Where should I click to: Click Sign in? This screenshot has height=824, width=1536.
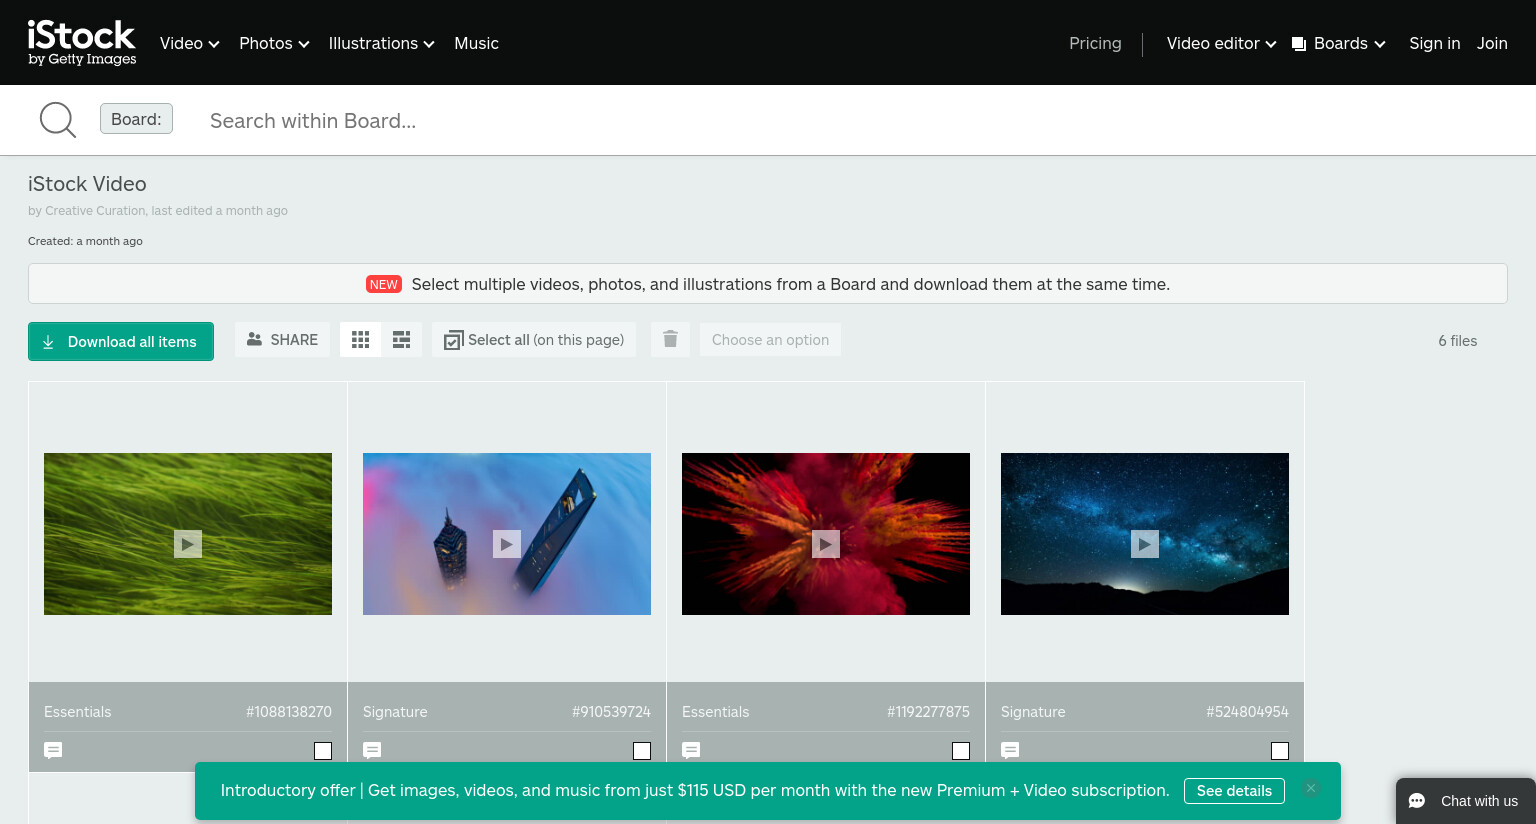[x=1434, y=43]
